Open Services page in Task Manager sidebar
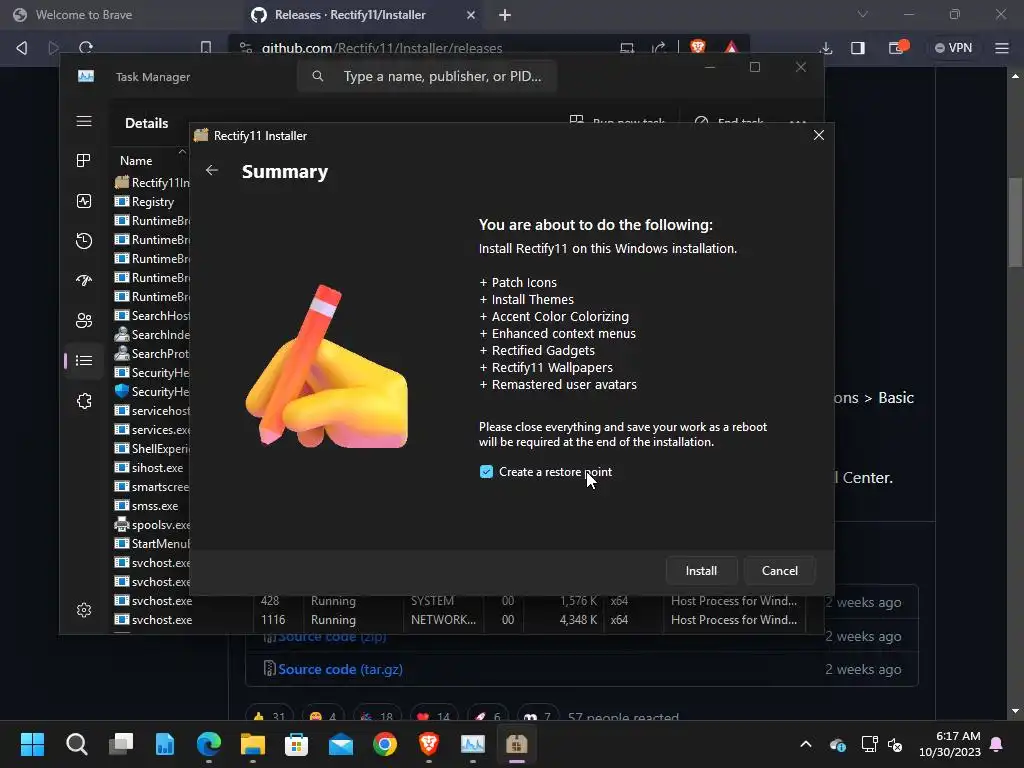This screenshot has width=1024, height=768. [x=84, y=401]
